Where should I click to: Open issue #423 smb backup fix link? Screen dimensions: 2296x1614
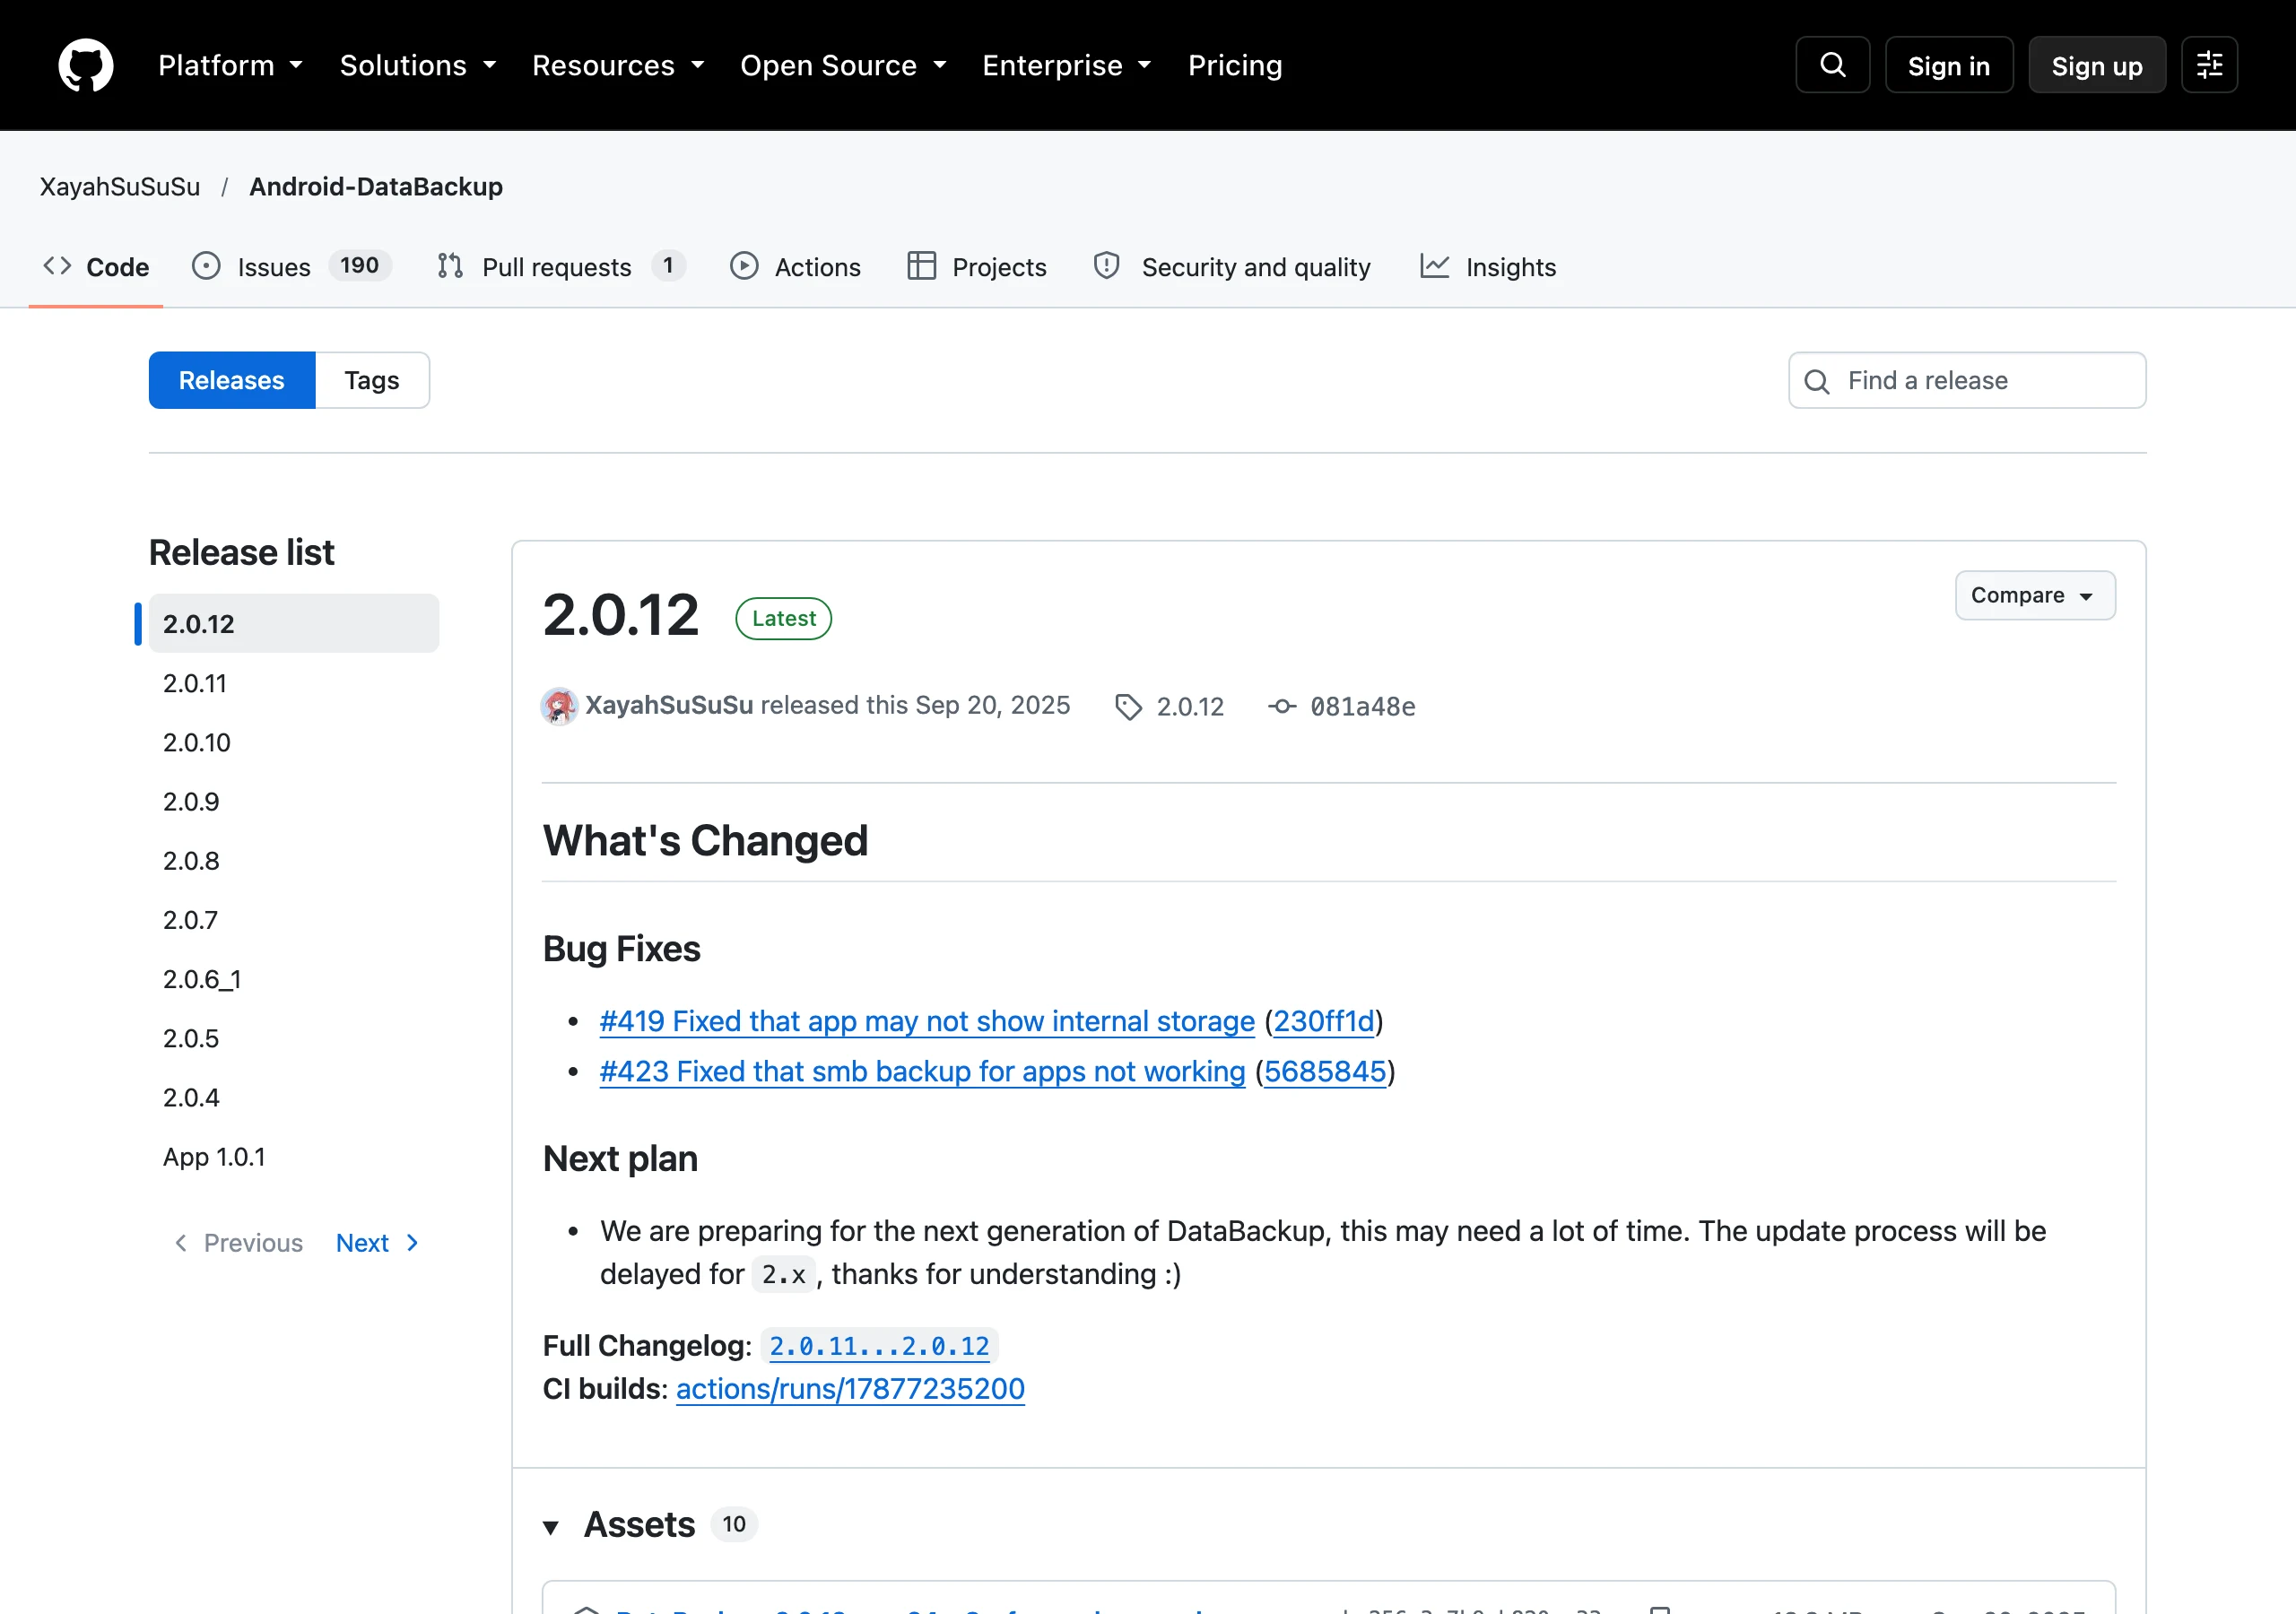click(922, 1071)
